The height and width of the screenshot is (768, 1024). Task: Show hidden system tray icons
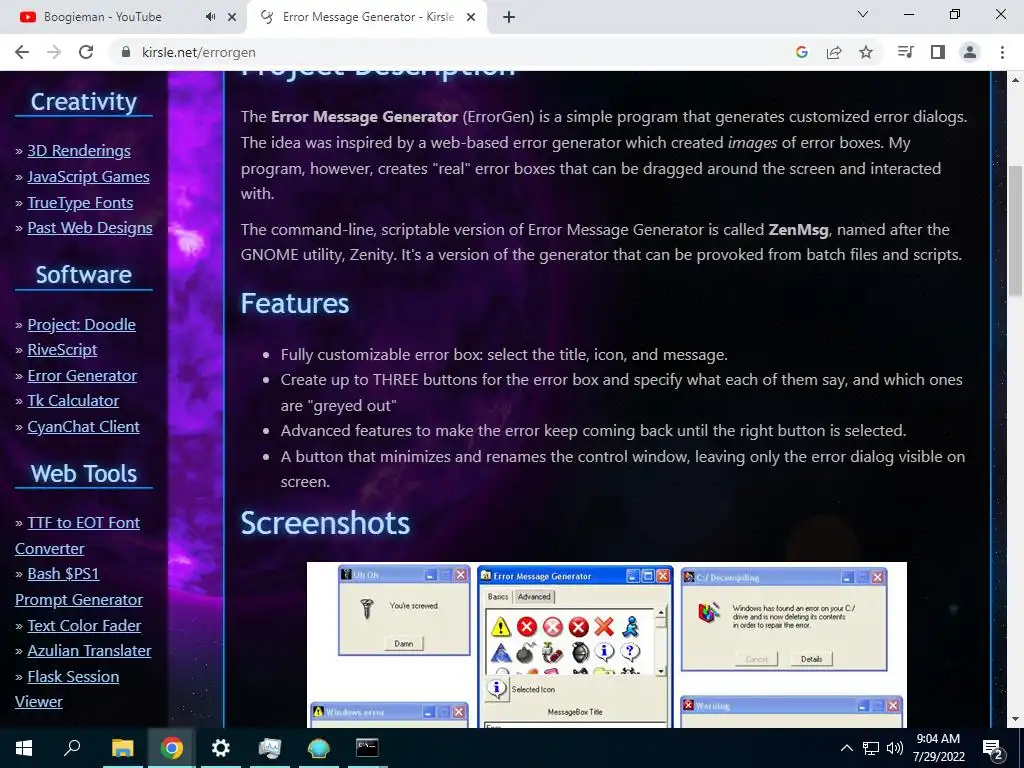(x=846, y=748)
